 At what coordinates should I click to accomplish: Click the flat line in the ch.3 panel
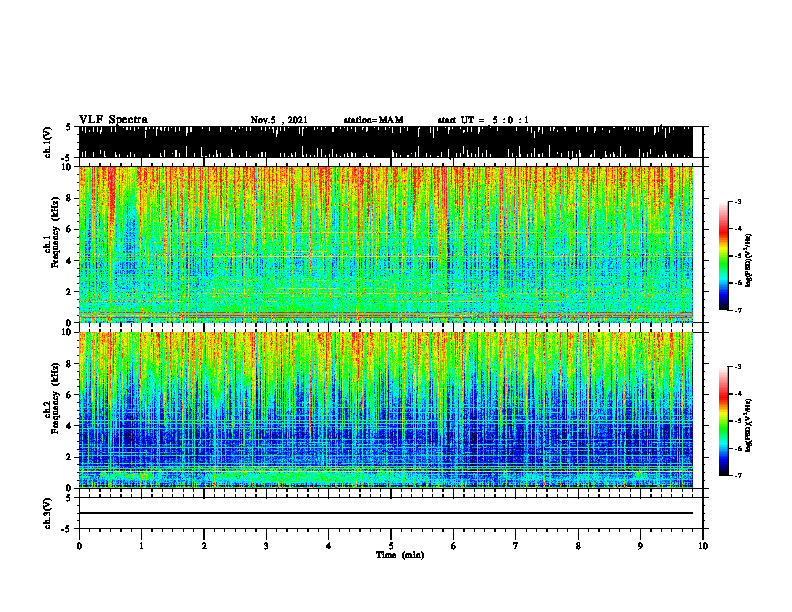385,513
